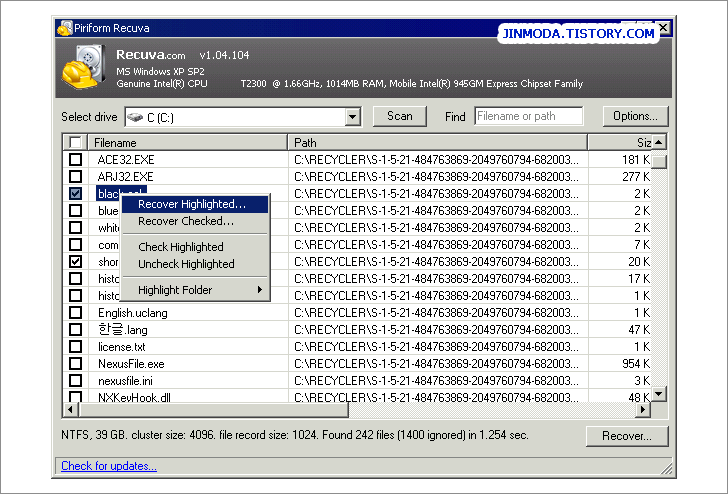Select the ARJ32.EXE filename
The image size is (728, 494).
coord(125,176)
